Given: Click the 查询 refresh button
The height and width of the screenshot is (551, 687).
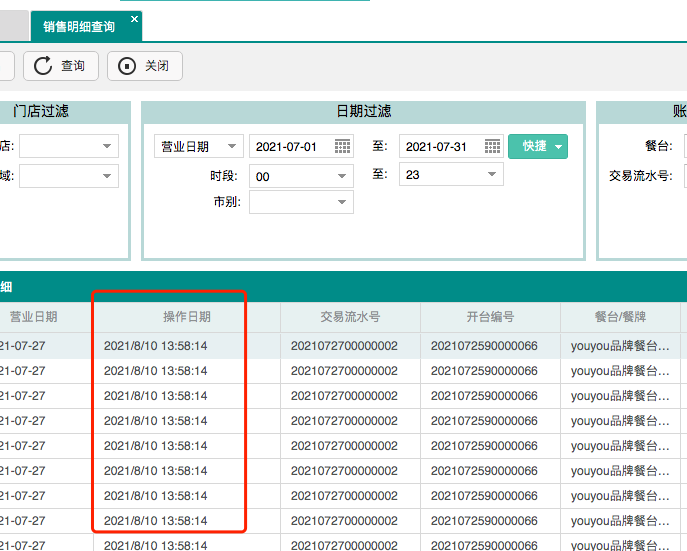Looking at the screenshot, I should (60, 66).
